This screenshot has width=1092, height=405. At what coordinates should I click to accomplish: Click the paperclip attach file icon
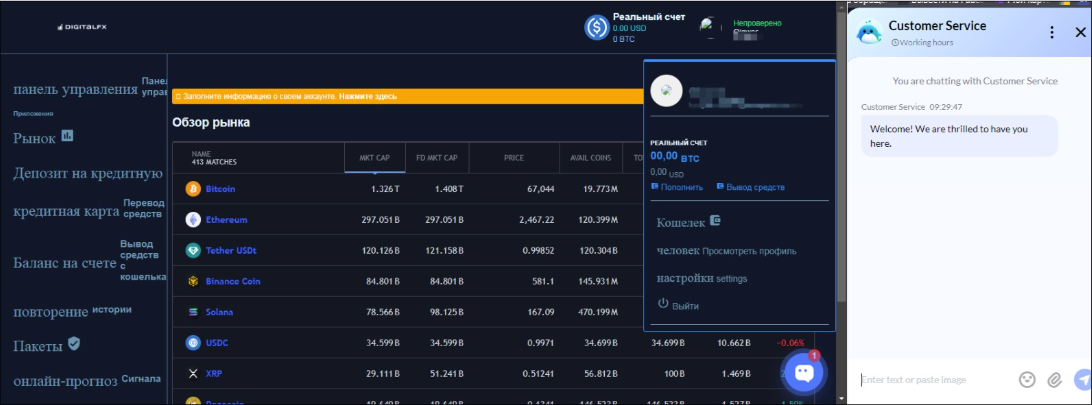tap(1054, 379)
